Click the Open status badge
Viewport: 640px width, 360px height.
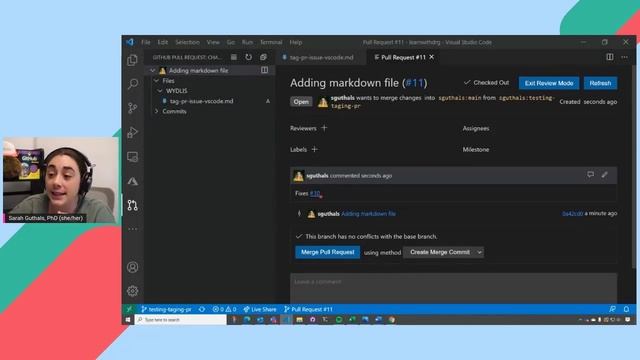(x=301, y=102)
